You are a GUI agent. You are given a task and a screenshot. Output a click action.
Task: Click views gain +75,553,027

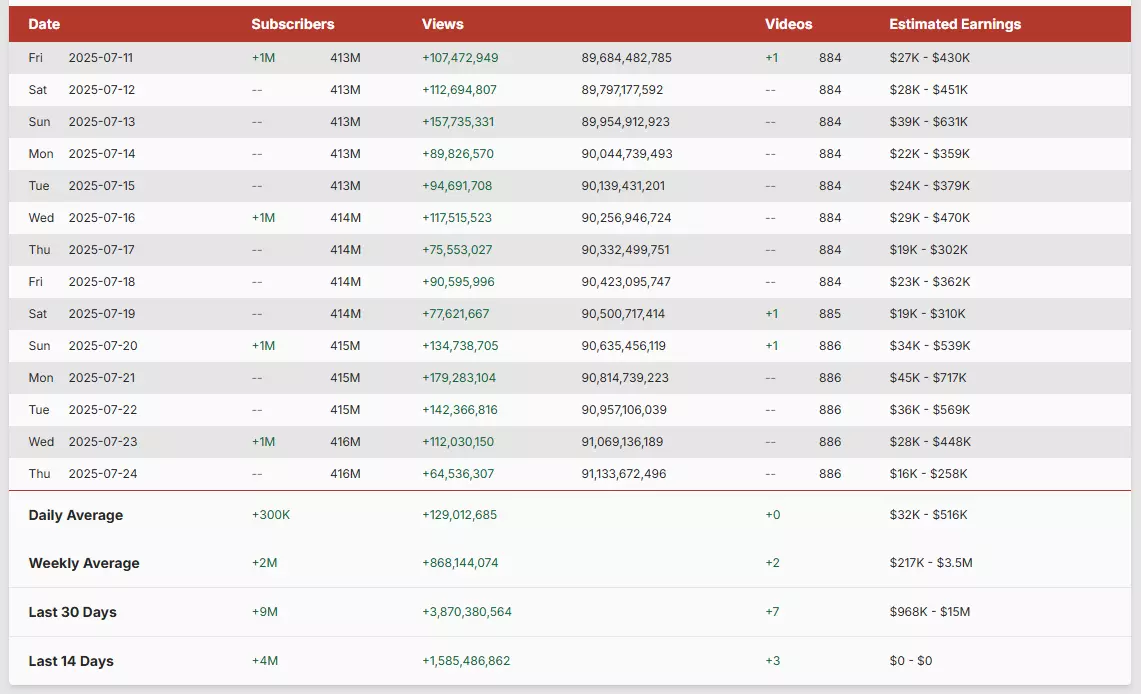(x=457, y=250)
